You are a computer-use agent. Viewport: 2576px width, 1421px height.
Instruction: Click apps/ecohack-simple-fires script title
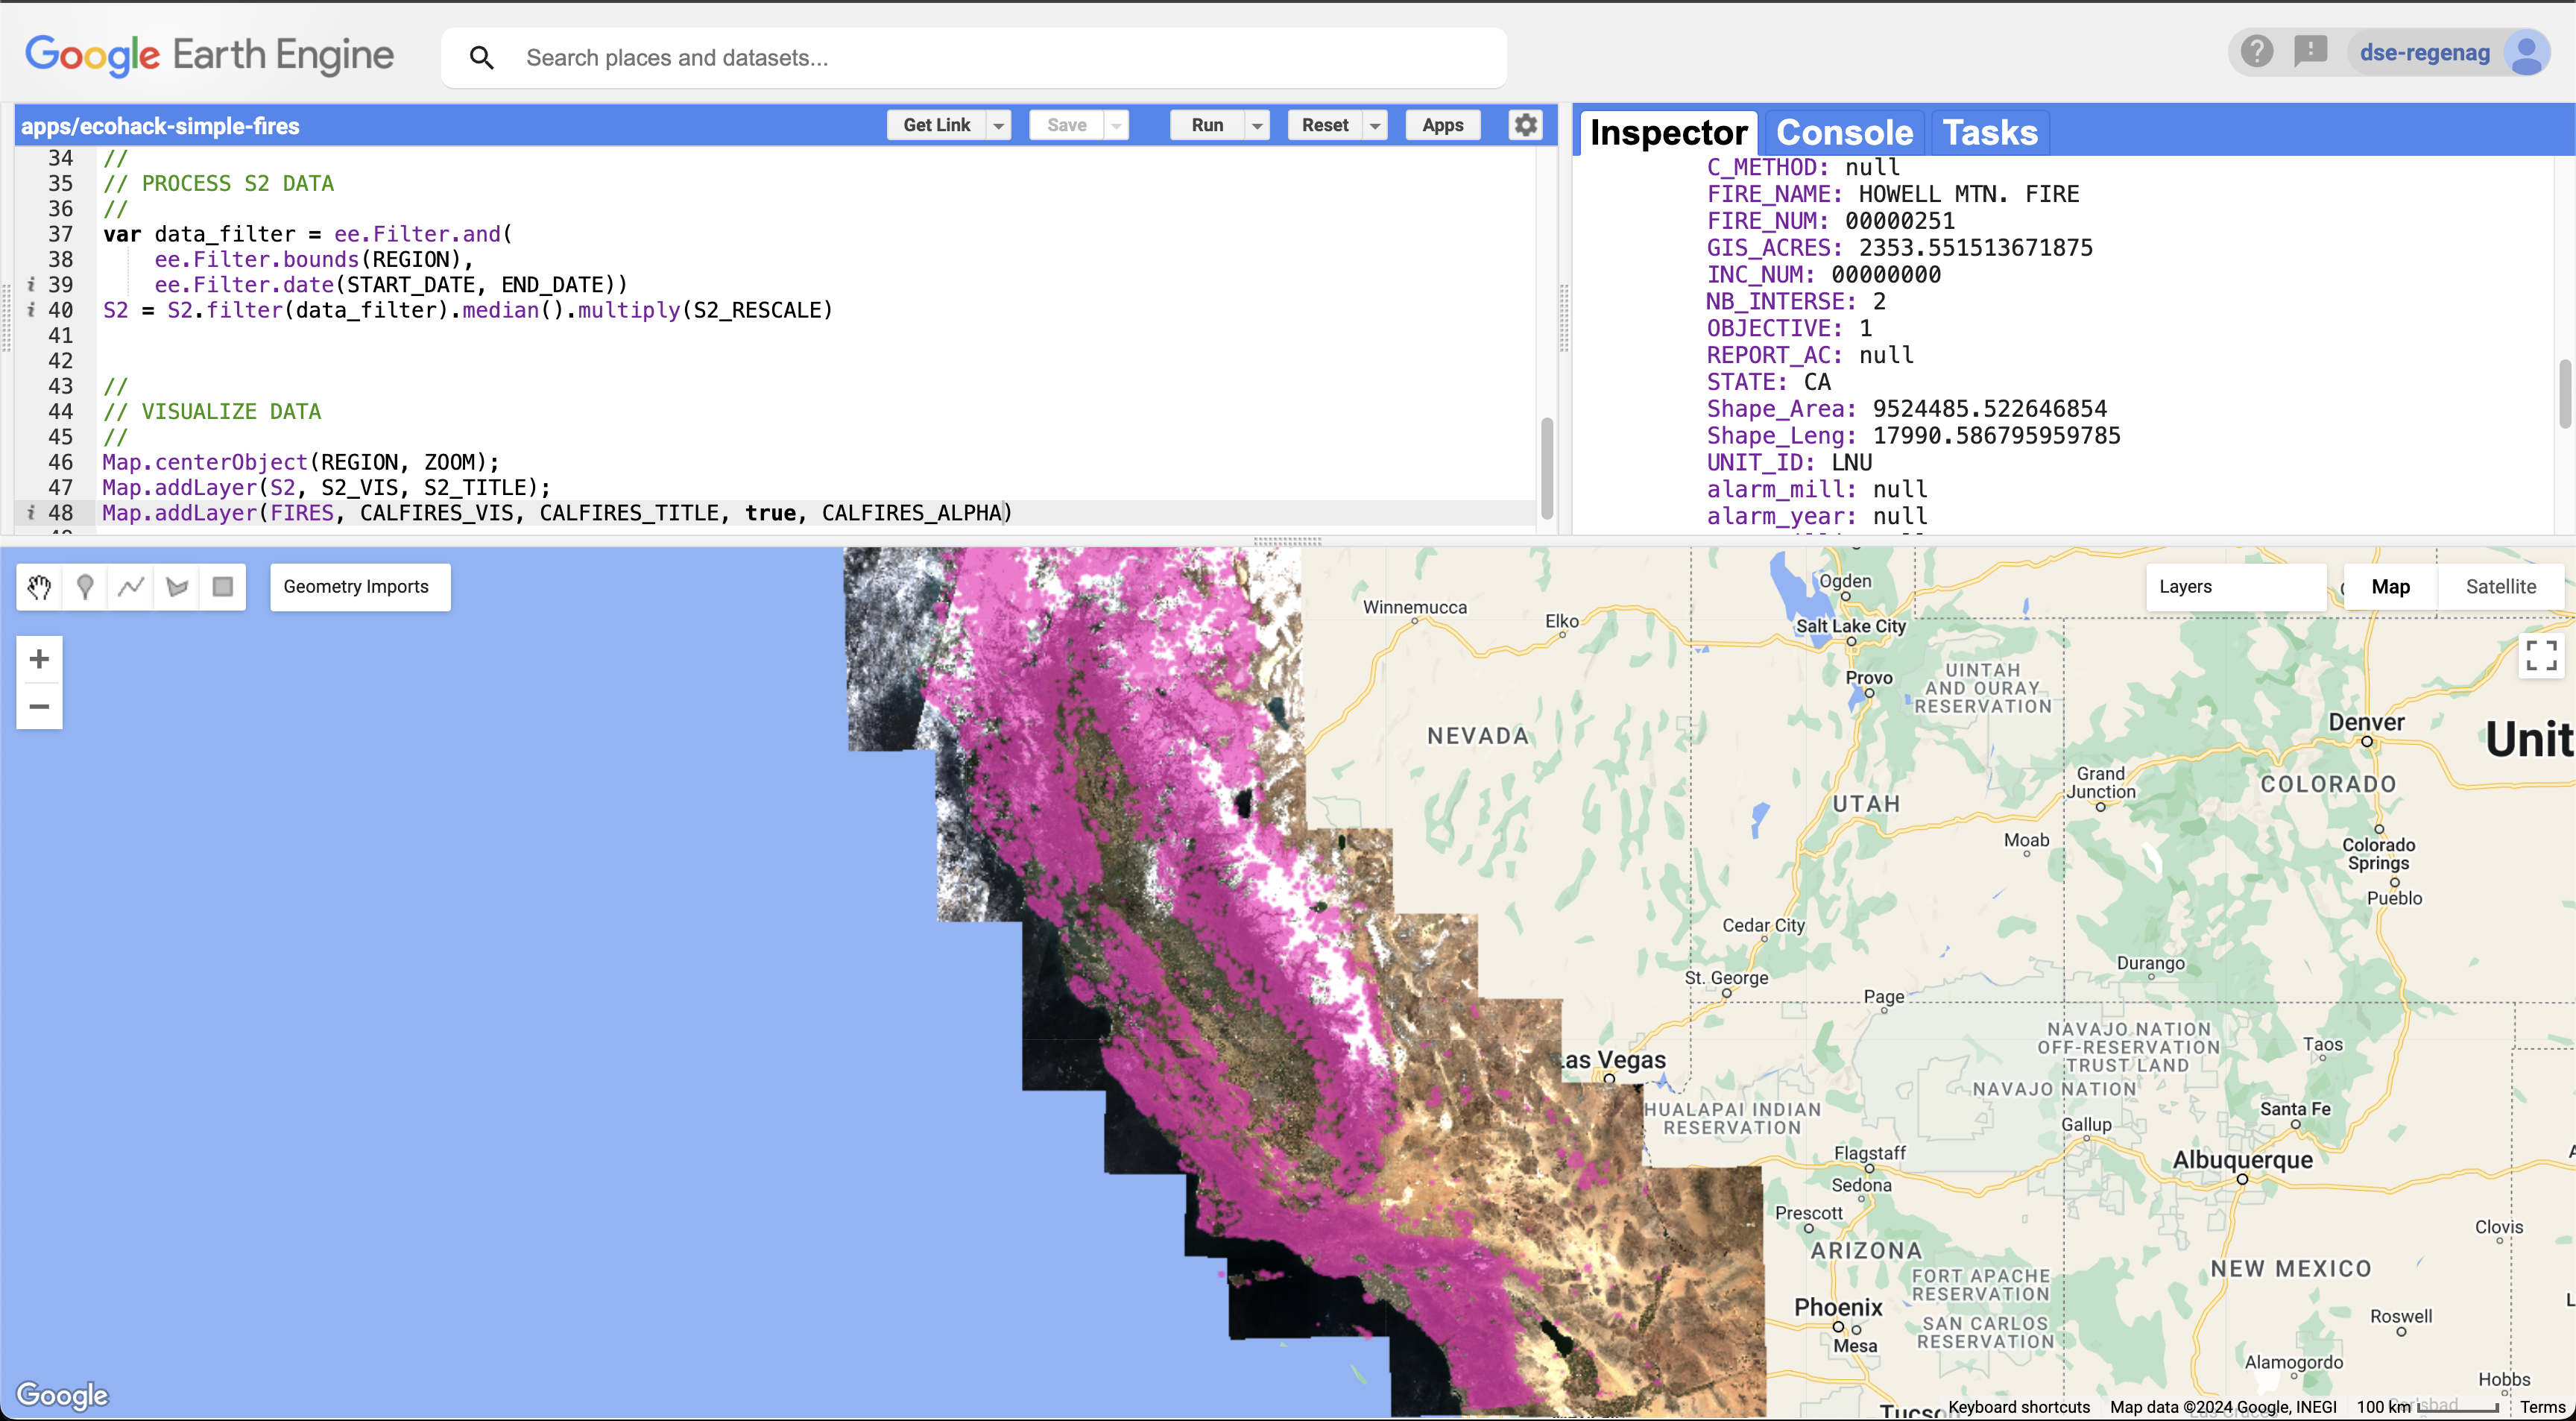pyautogui.click(x=160, y=126)
